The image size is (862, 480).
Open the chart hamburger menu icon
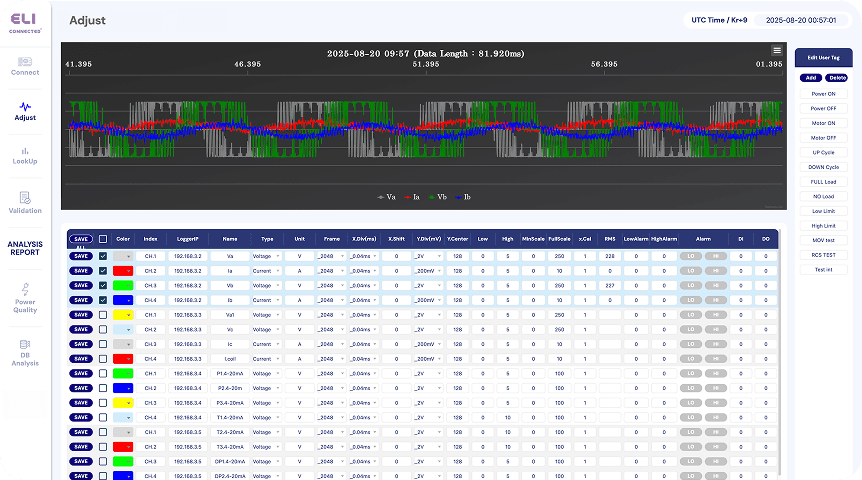777,50
